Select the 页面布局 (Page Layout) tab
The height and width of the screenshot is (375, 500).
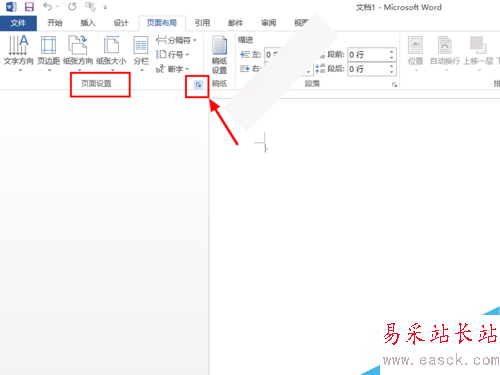(x=162, y=23)
